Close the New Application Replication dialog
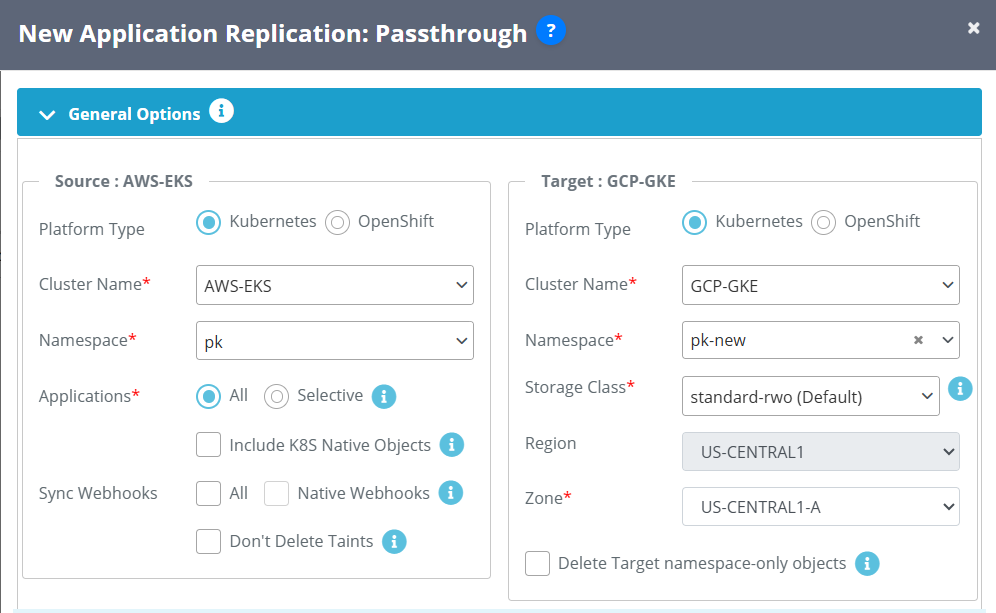Screen dimensions: 996x613 click(x=973, y=28)
